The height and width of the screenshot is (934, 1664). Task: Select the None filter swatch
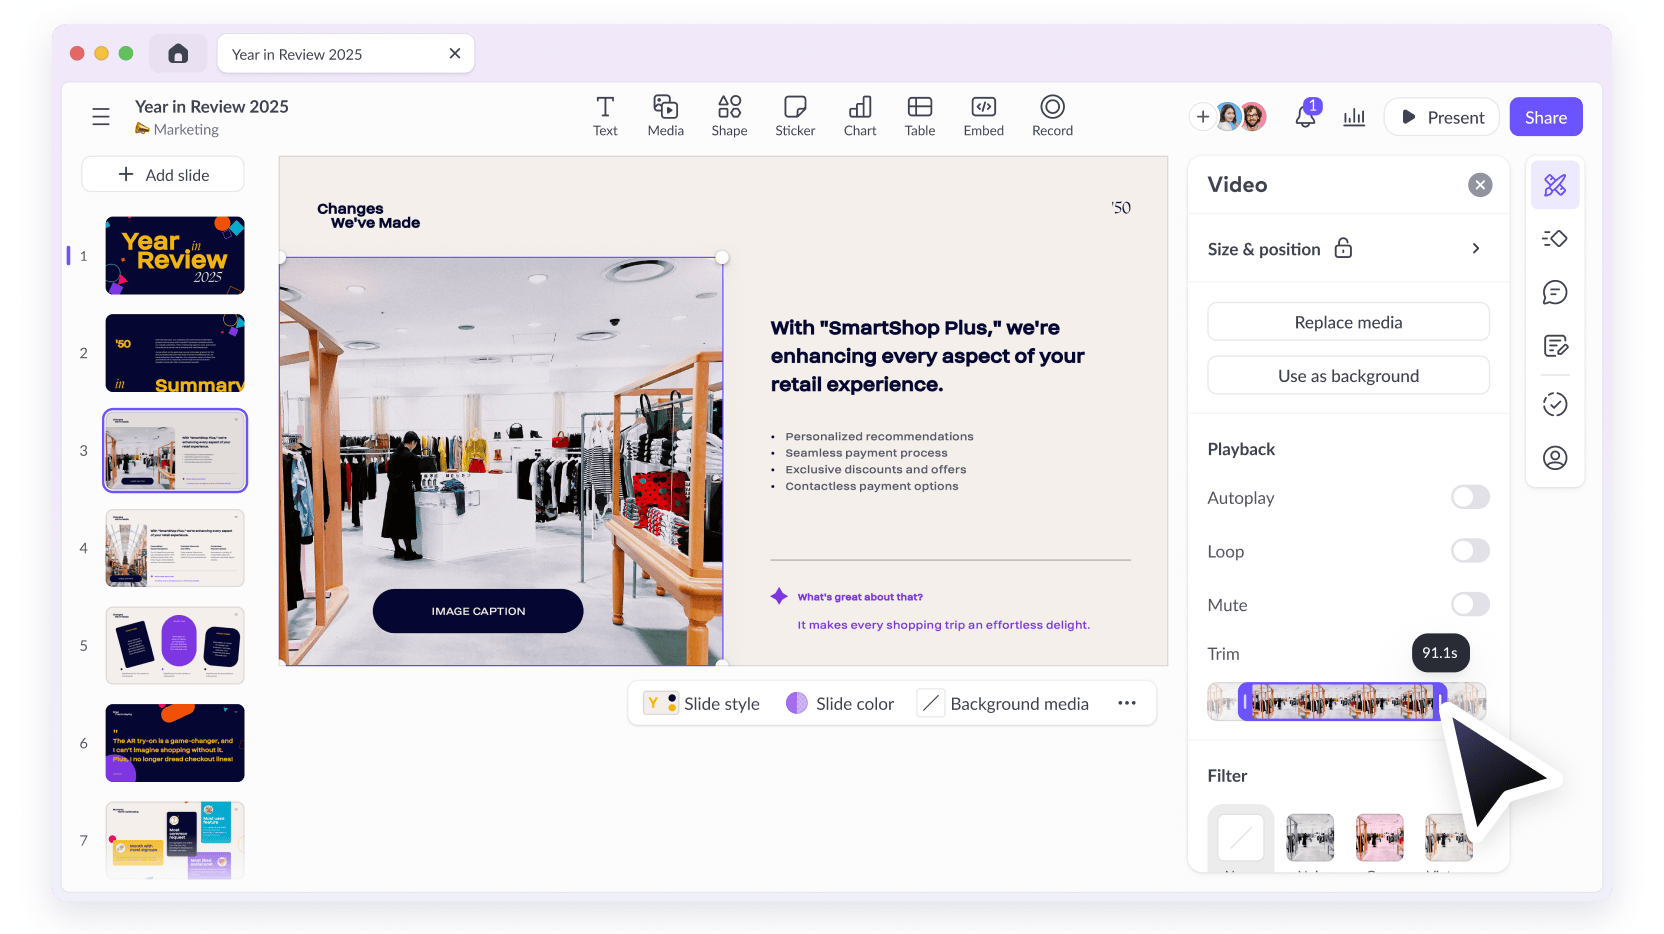1240,837
